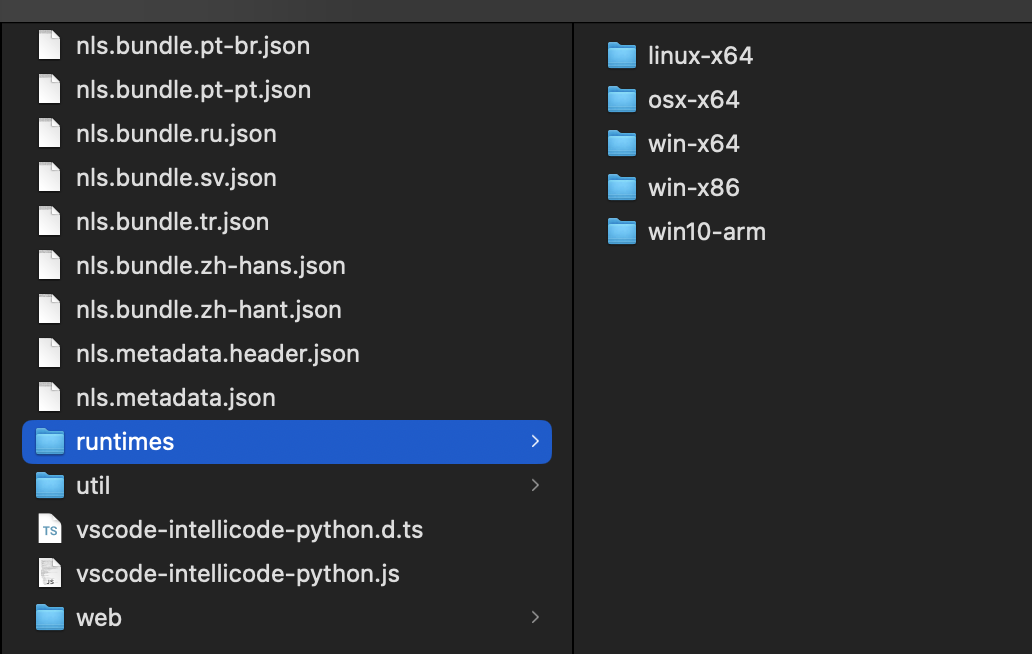Click the runtimes folder icon
Image resolution: width=1032 pixels, height=654 pixels.
(49, 441)
